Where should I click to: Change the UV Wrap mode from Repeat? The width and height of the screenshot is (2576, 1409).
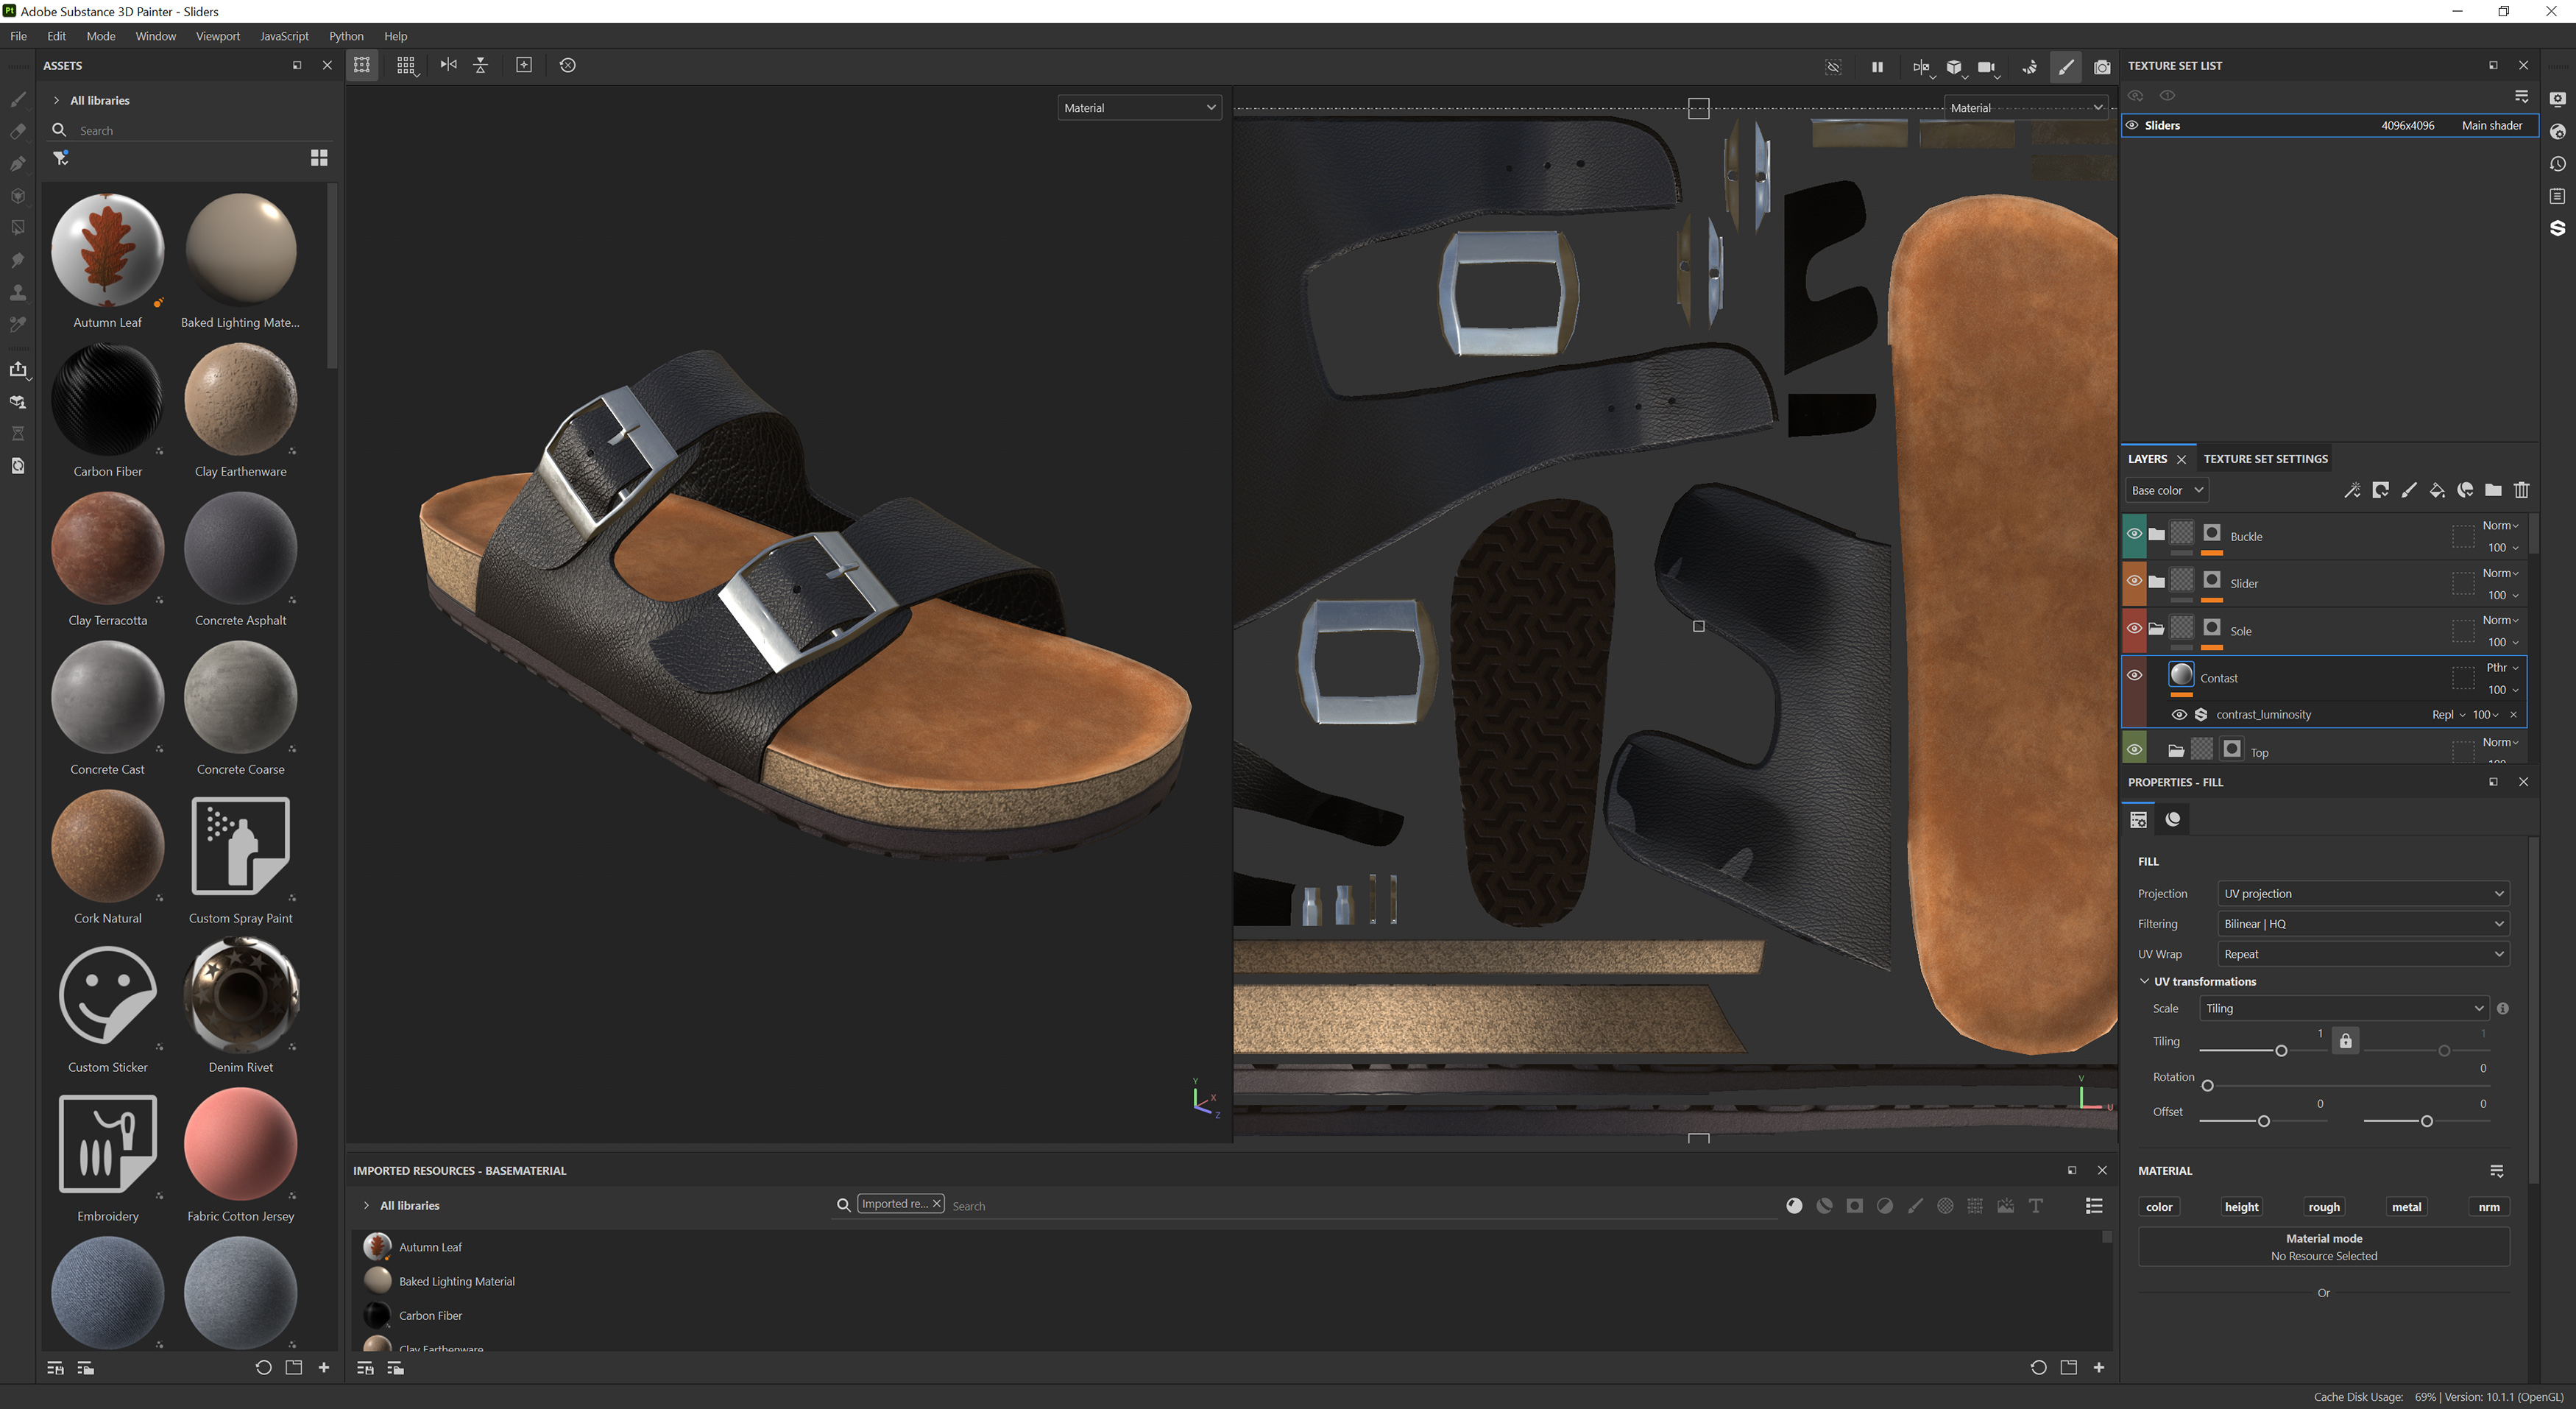pos(2362,953)
